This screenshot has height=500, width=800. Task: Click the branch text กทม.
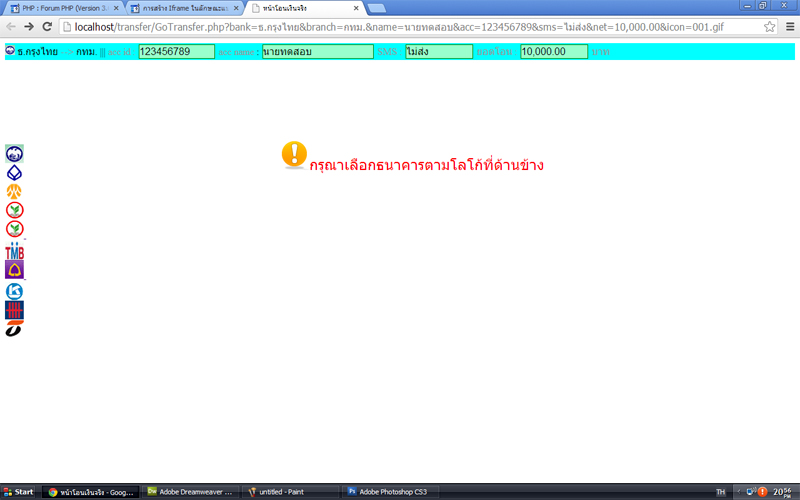(x=87, y=52)
